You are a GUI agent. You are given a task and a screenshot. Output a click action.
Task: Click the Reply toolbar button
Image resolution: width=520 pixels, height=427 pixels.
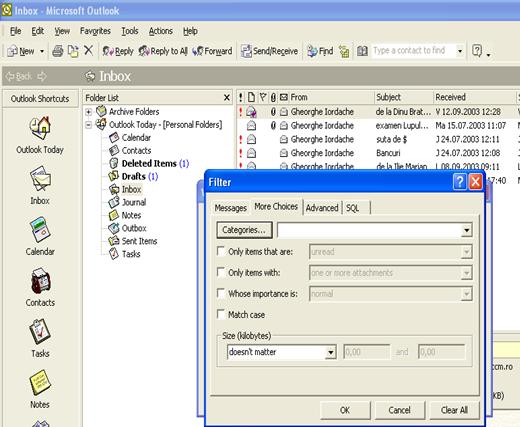coord(118,51)
